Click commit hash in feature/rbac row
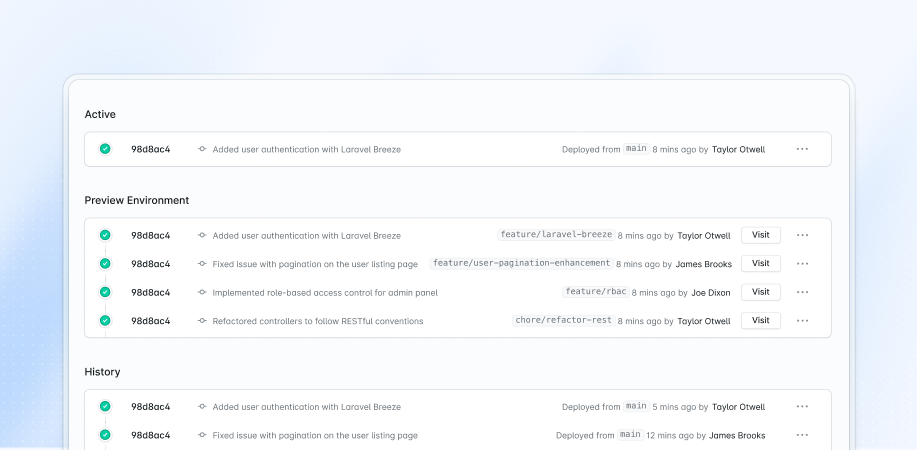 click(x=150, y=292)
